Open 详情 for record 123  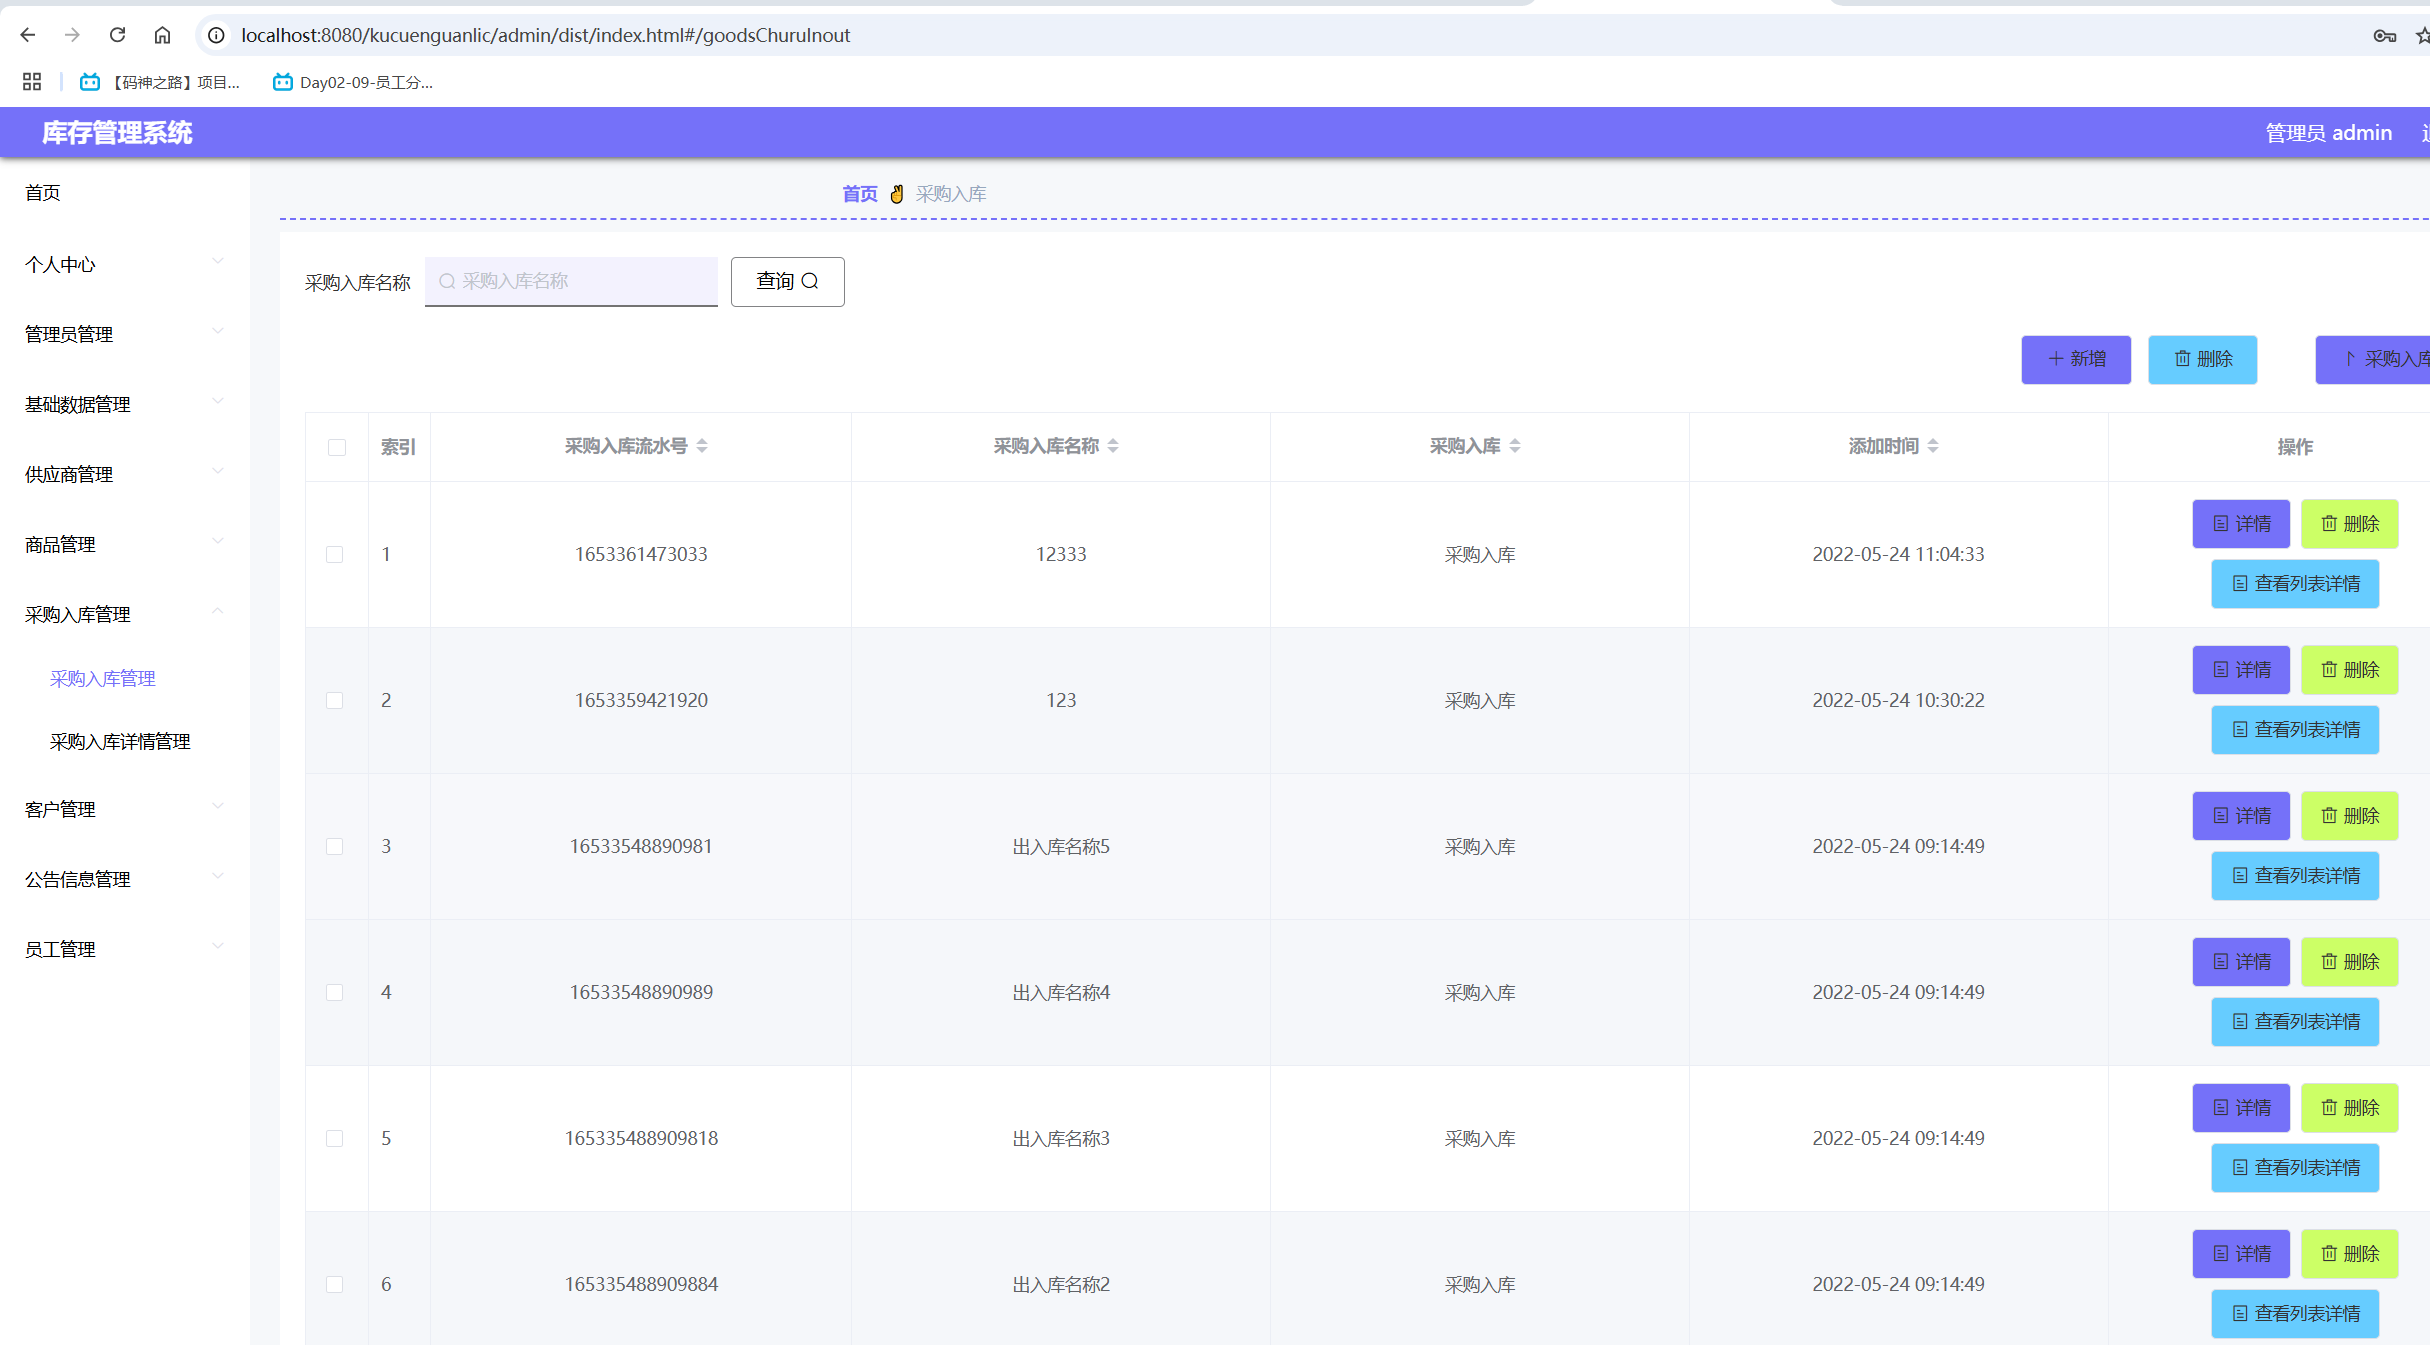(2241, 670)
